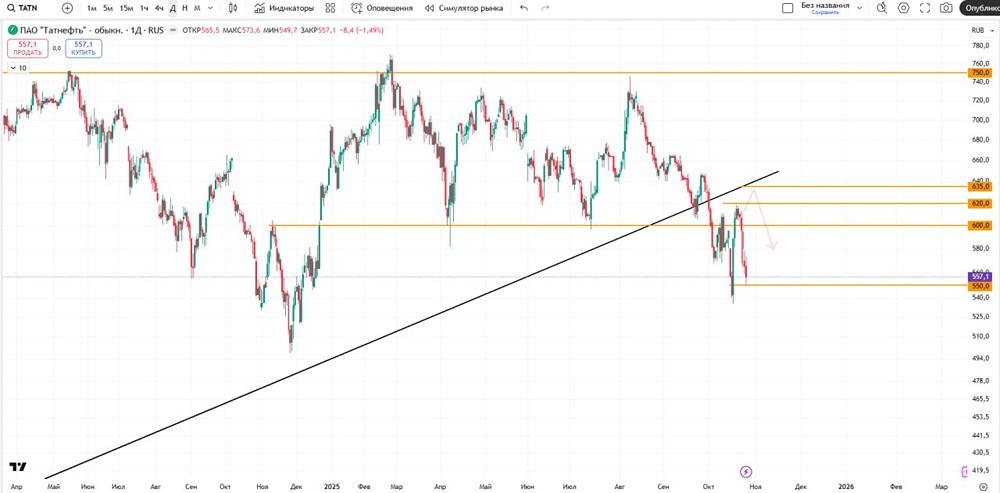Switch to the 1ч timeframe

[x=144, y=8]
